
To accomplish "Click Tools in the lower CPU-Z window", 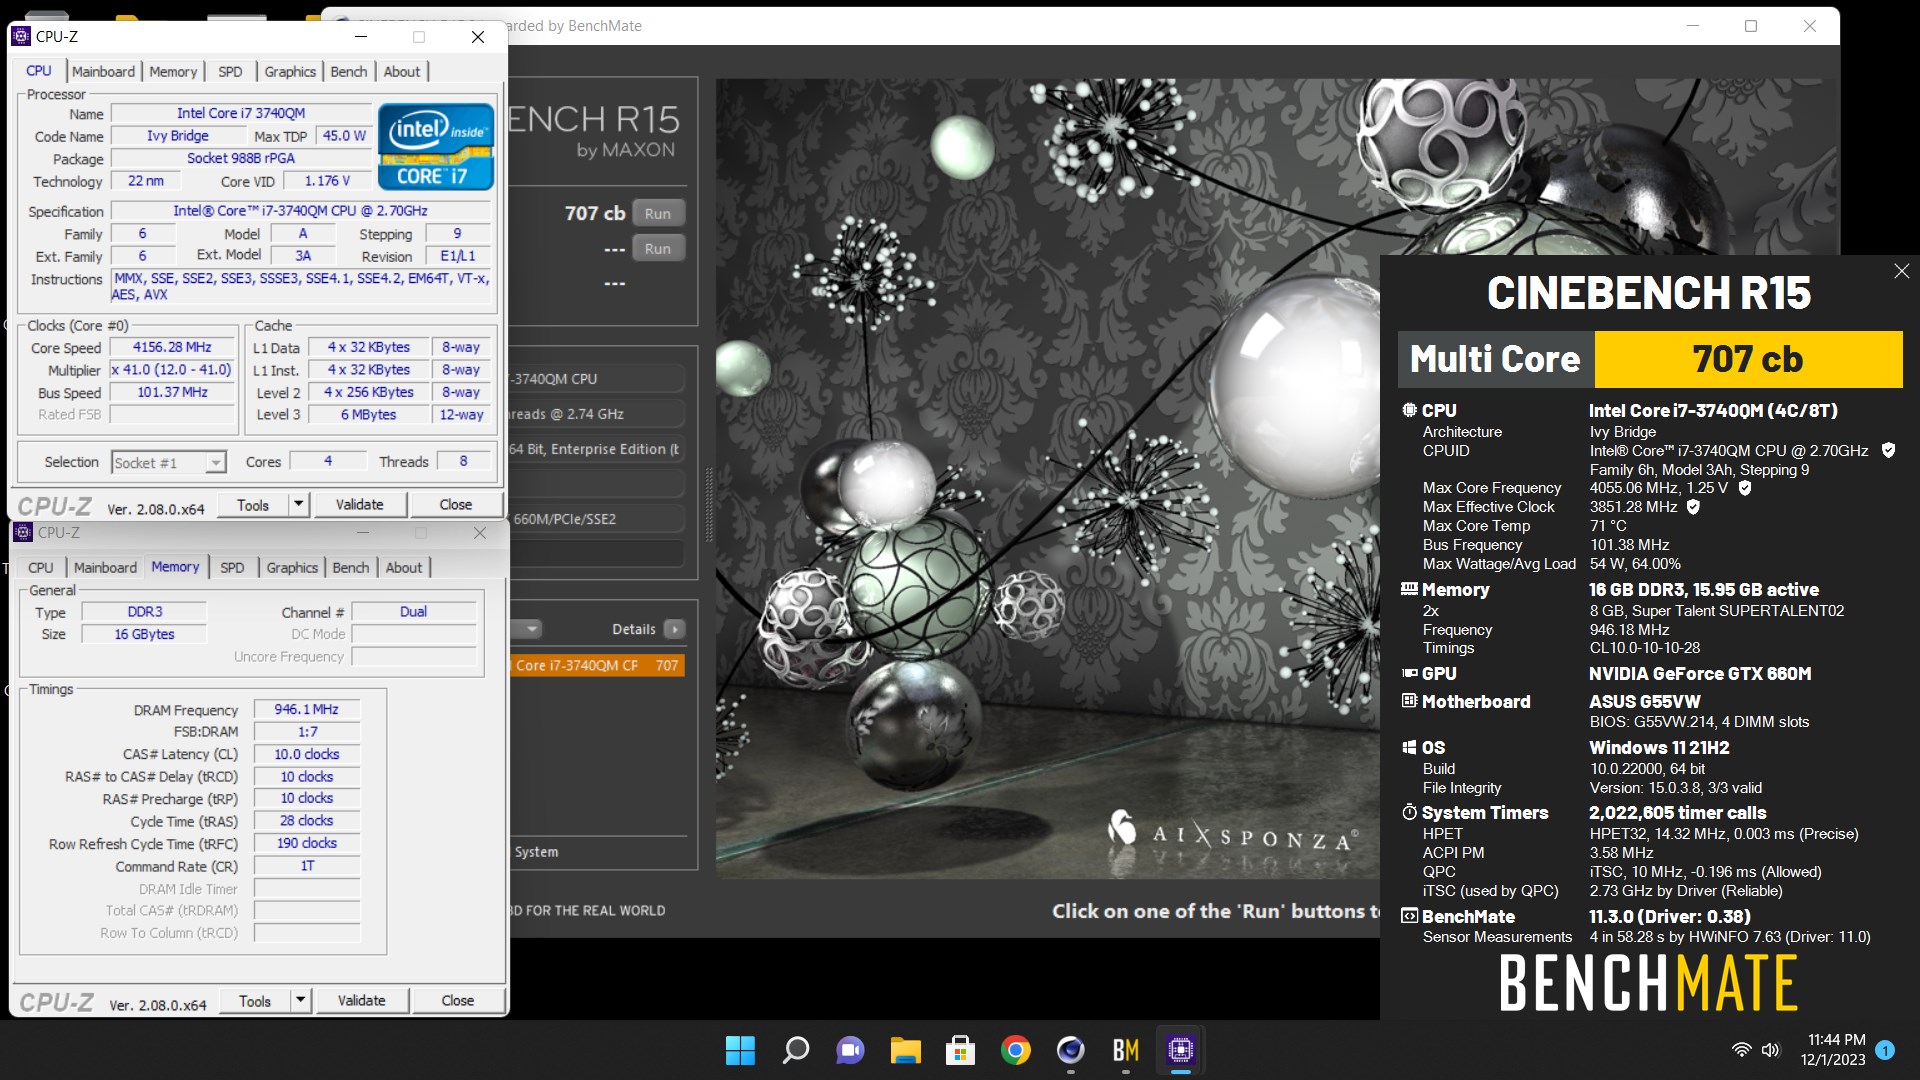I will (255, 1001).
